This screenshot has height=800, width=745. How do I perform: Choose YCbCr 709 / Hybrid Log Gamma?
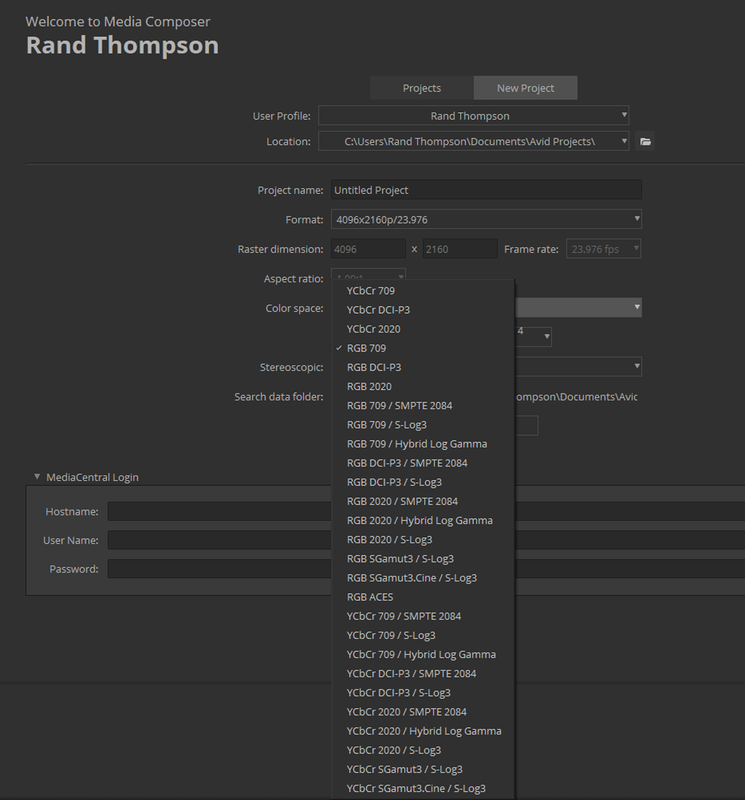pyautogui.click(x=423, y=654)
